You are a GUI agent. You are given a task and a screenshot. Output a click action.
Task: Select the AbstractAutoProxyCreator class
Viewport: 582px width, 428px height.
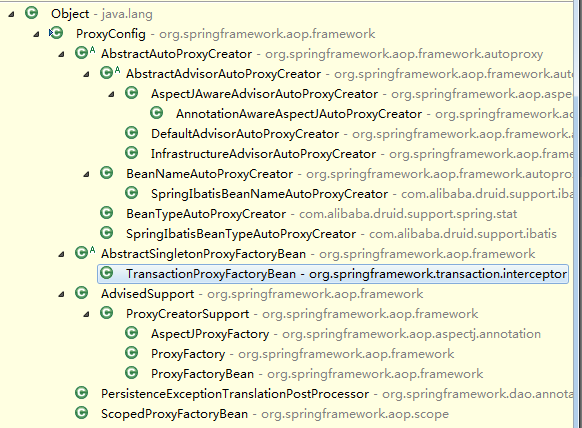(176, 54)
